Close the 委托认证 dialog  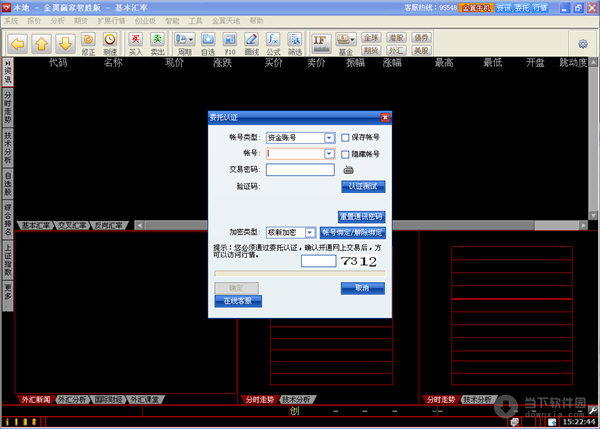click(x=385, y=117)
